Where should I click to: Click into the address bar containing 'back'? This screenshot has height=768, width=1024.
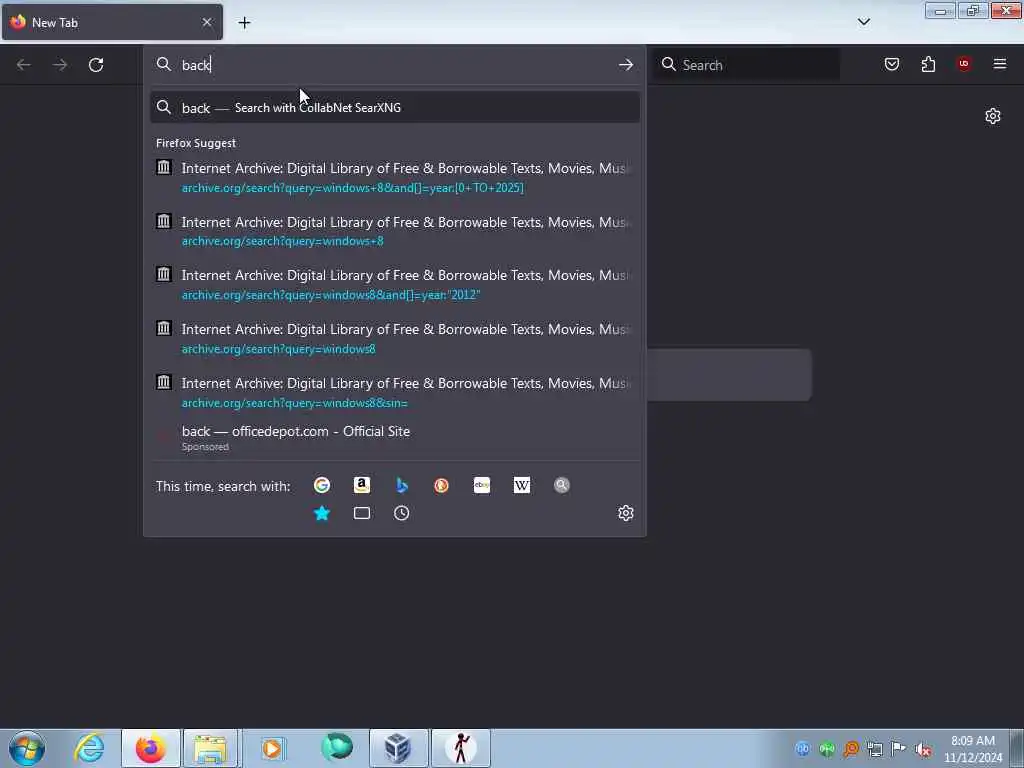(395, 65)
